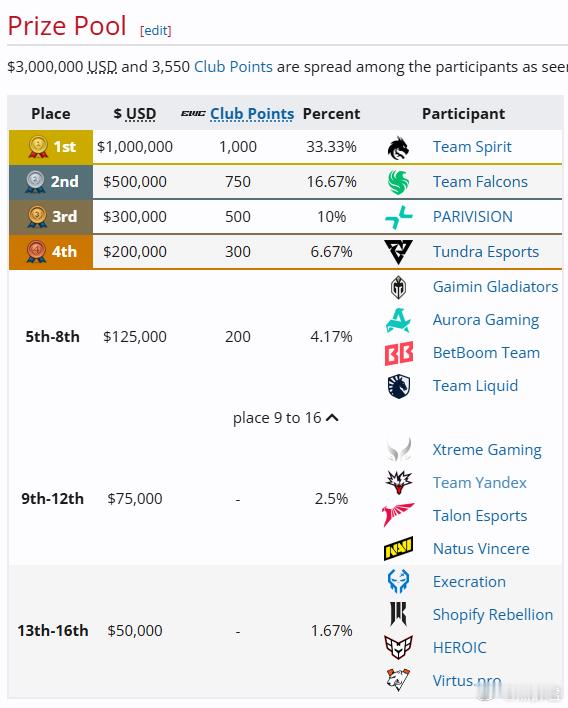The image size is (568, 708).
Task: Click the 1st place gold medal cell
Action: 51,147
